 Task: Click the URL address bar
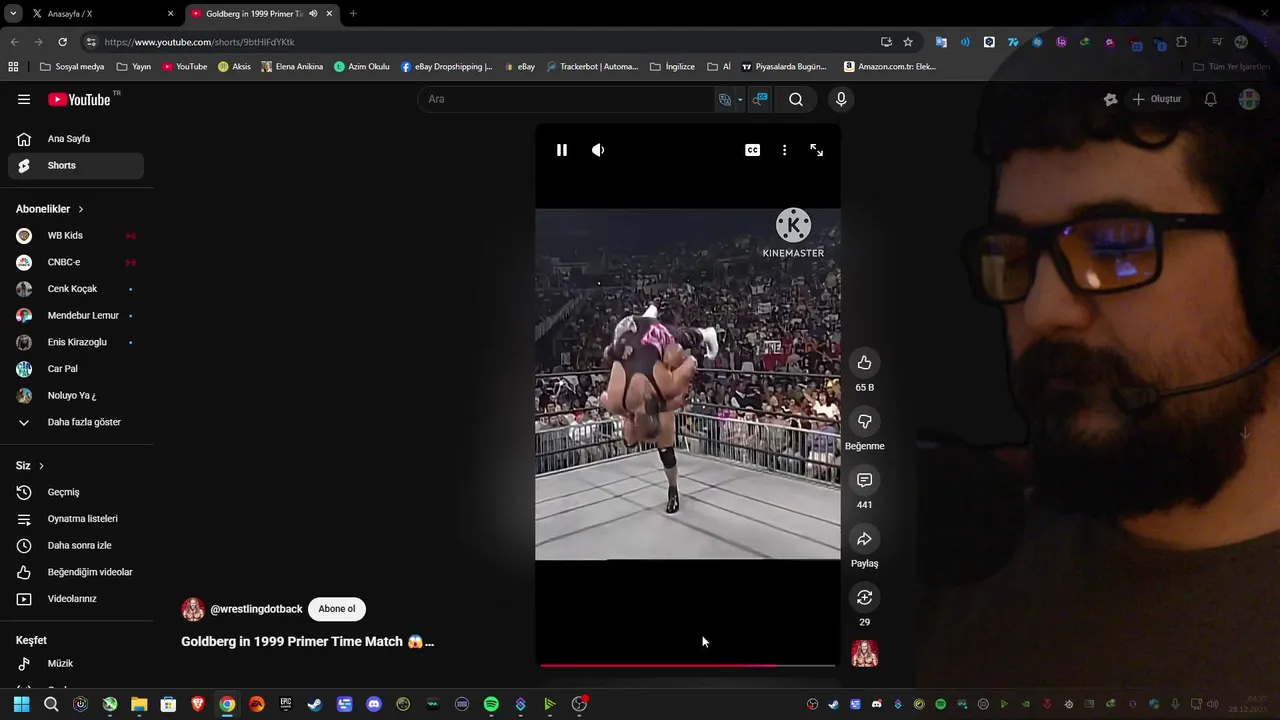coord(480,42)
